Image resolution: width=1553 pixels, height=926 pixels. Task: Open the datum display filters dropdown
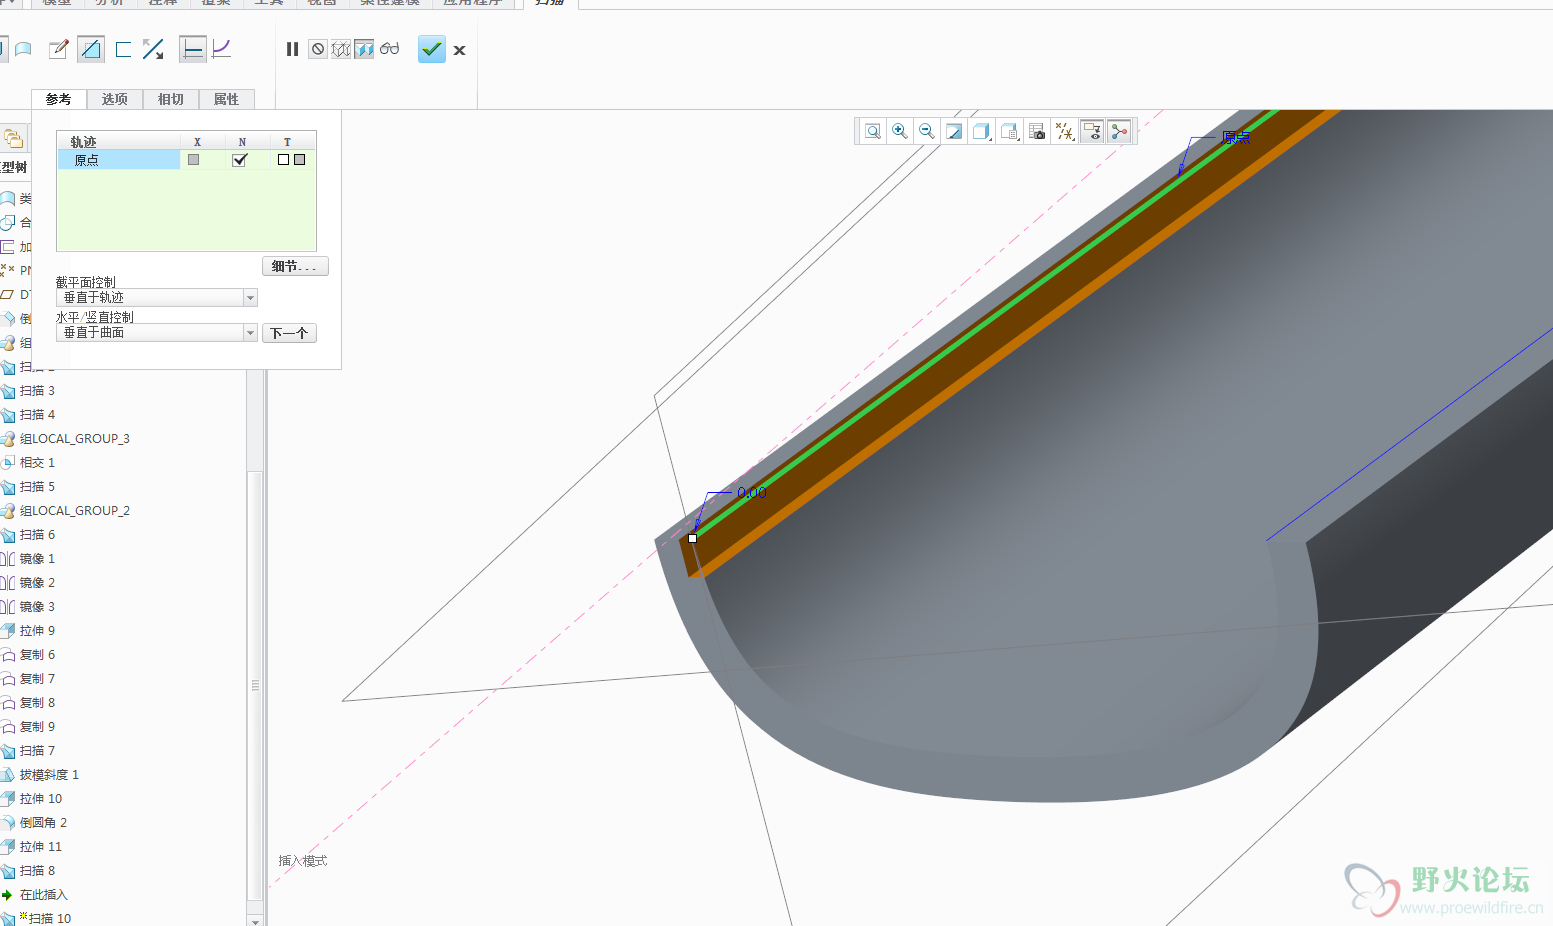[x=1065, y=131]
